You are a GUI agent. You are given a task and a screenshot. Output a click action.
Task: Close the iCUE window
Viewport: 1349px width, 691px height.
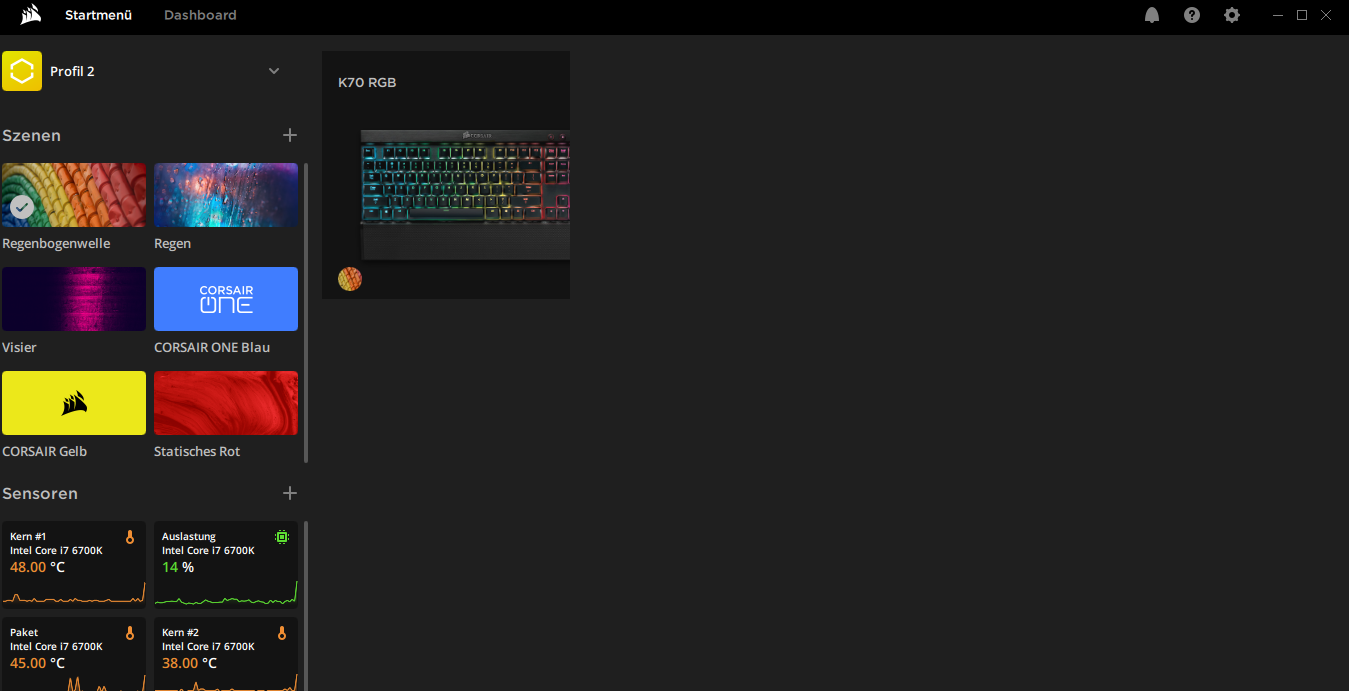(1326, 15)
